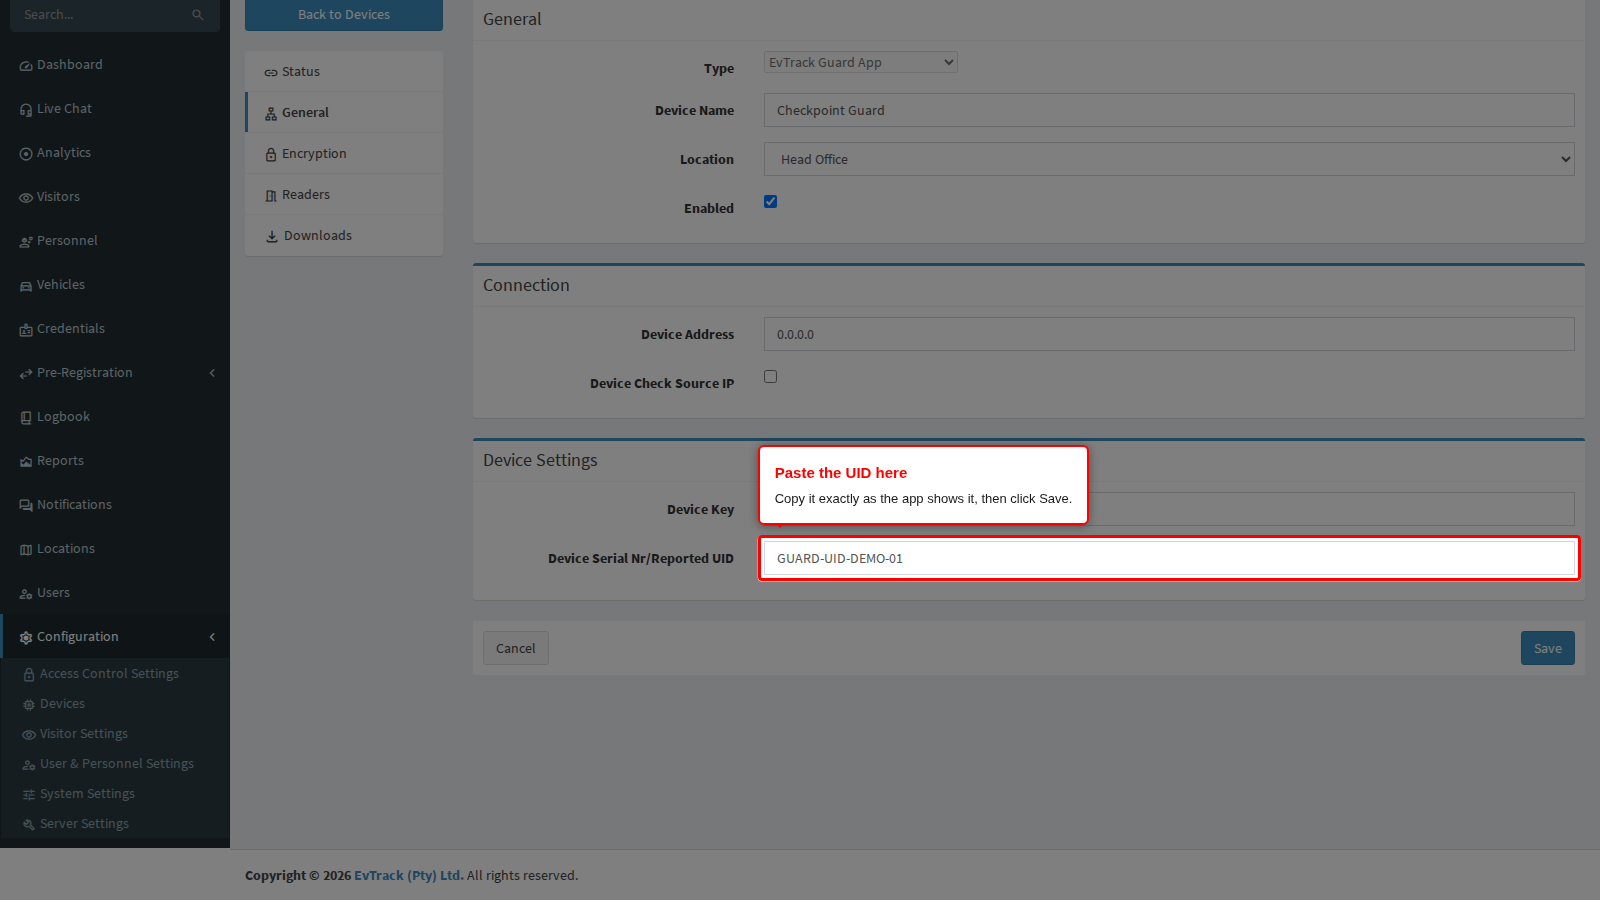
Task: Toggle the Enabled checkbox
Action: tap(770, 201)
